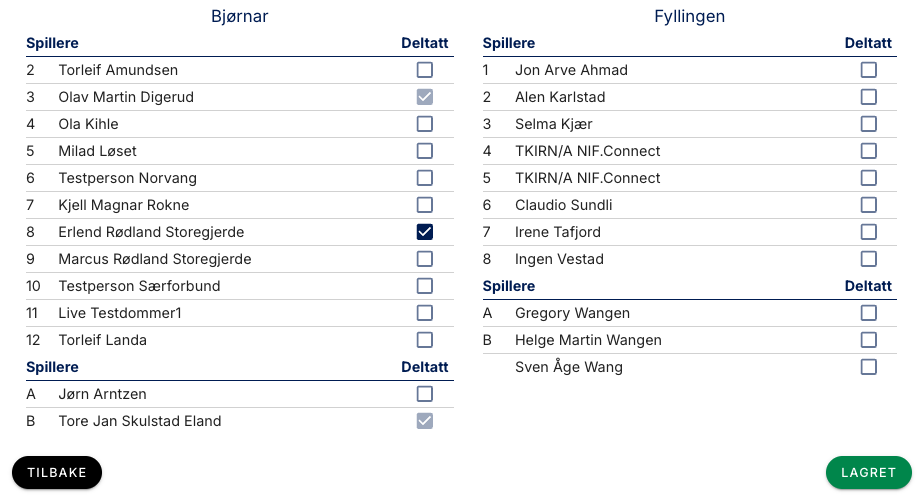Check Sven Åge Wang's participation box

(869, 367)
